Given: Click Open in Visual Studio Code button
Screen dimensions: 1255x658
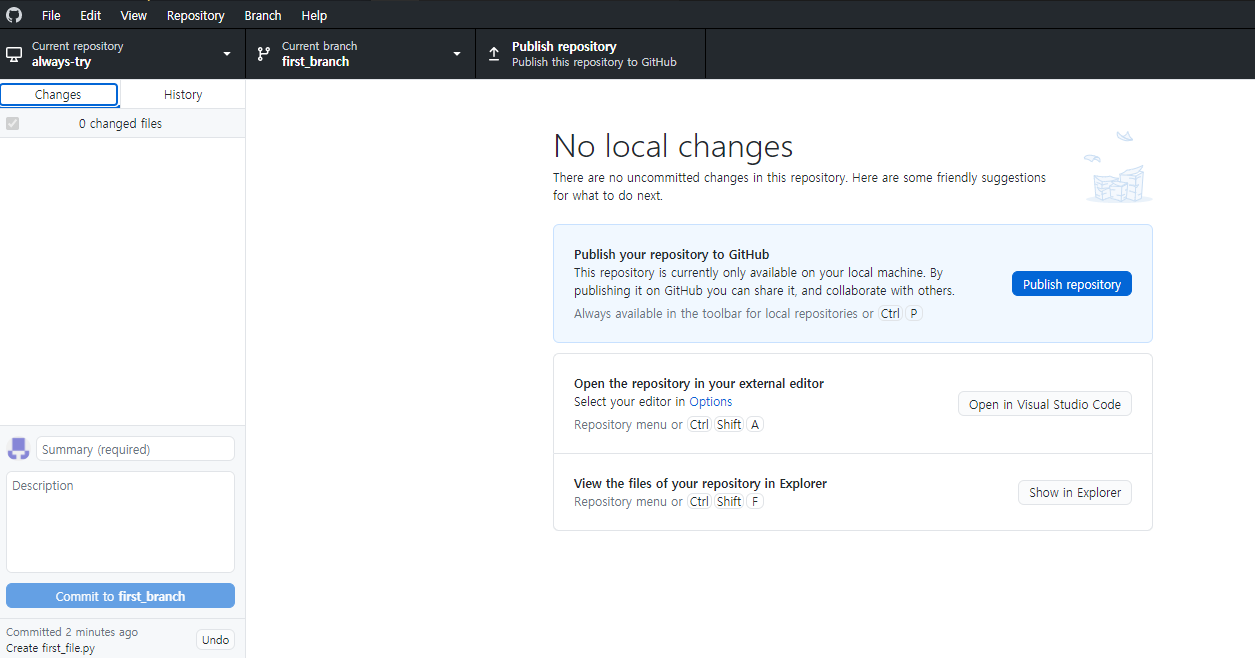Looking at the screenshot, I should coord(1045,404).
